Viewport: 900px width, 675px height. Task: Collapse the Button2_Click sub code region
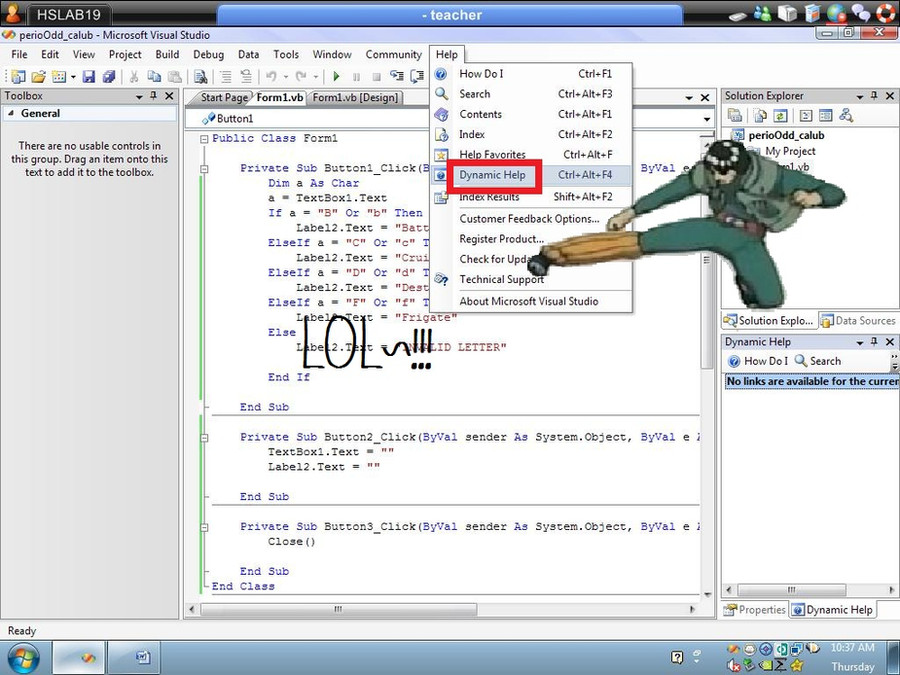coord(204,437)
